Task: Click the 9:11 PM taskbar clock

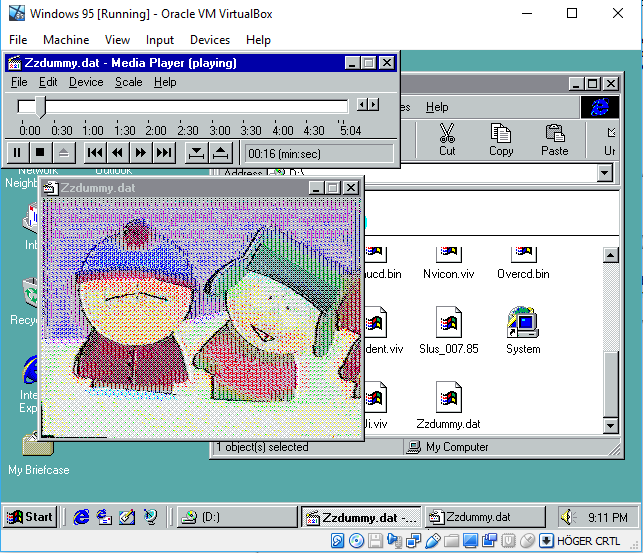Action: point(608,518)
